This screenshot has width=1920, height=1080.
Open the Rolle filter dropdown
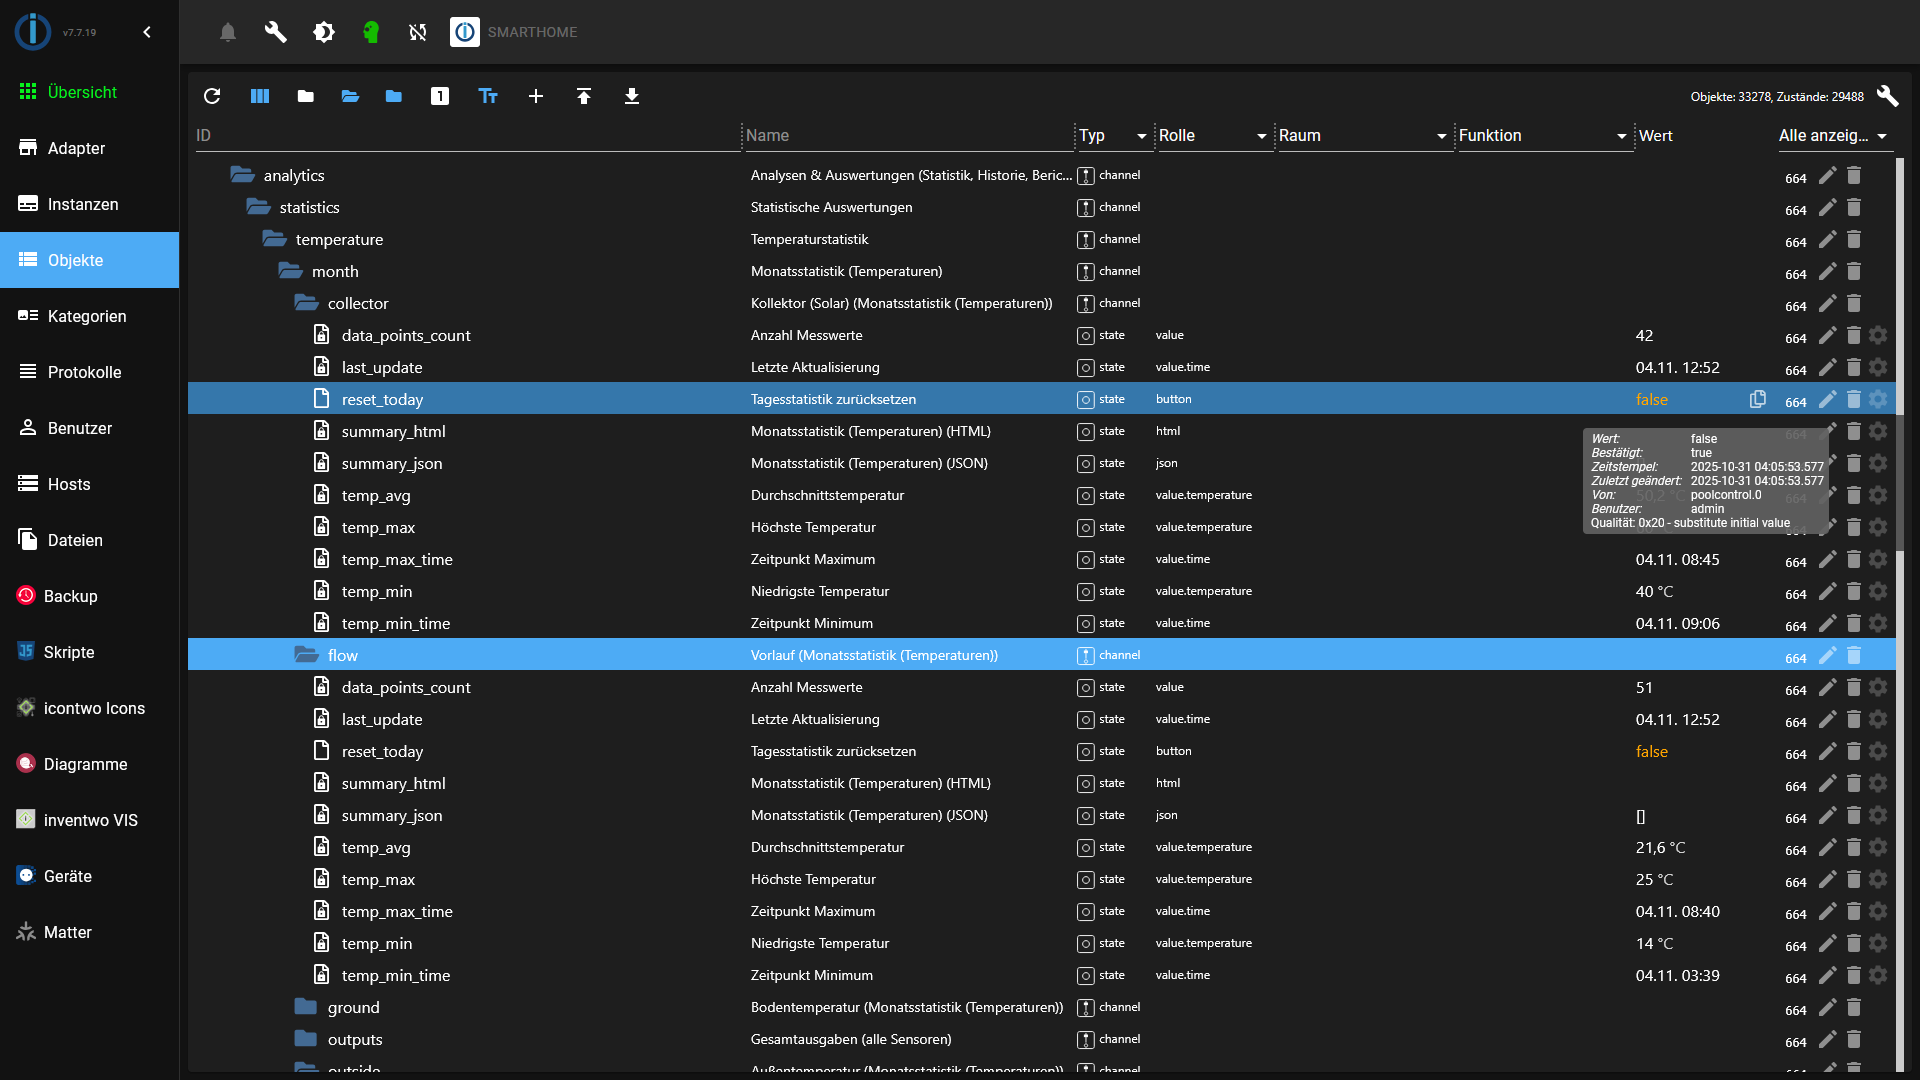pyautogui.click(x=1261, y=136)
